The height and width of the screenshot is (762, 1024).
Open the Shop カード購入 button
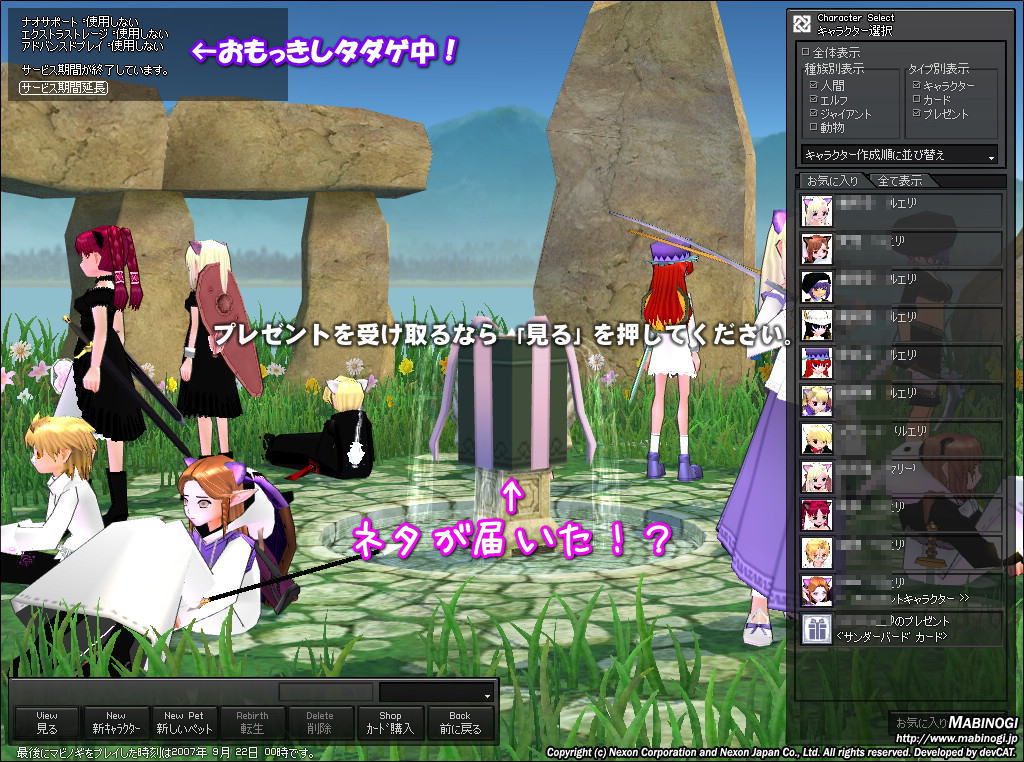click(390, 723)
